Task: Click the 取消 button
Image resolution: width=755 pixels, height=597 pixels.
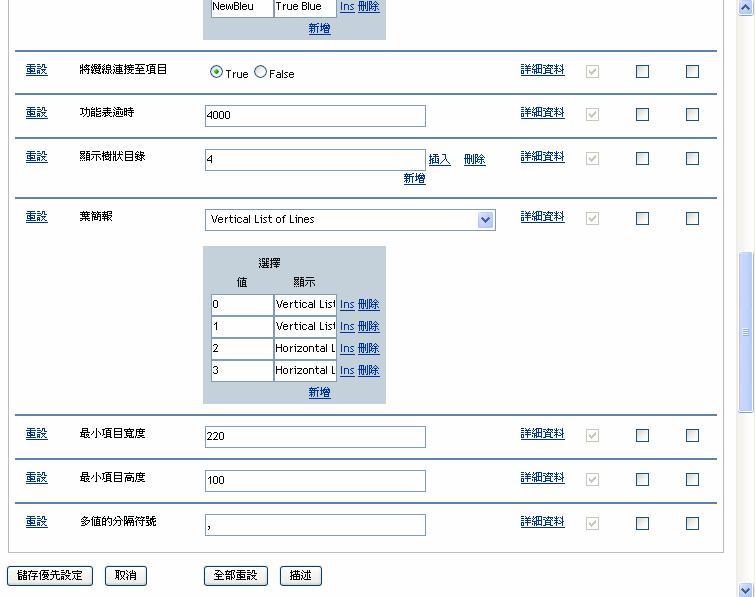Action: [126, 576]
